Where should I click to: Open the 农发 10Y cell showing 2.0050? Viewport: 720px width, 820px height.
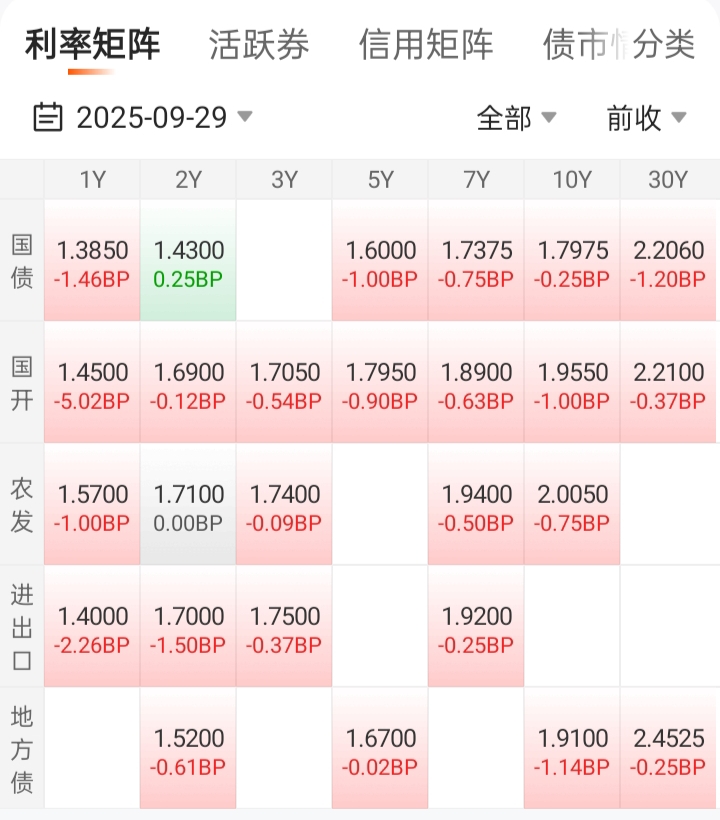(572, 505)
